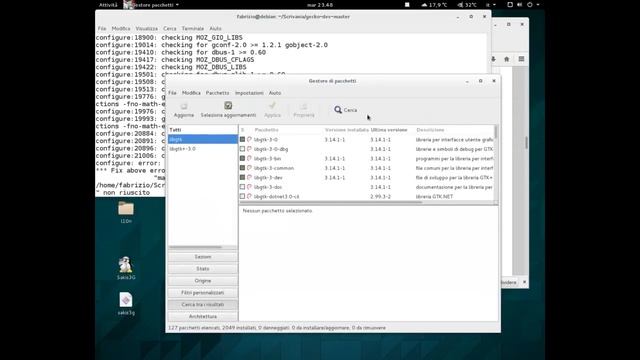This screenshot has height=360, width=640.
Task: Click Attività in the top bar
Action: coord(108,5)
